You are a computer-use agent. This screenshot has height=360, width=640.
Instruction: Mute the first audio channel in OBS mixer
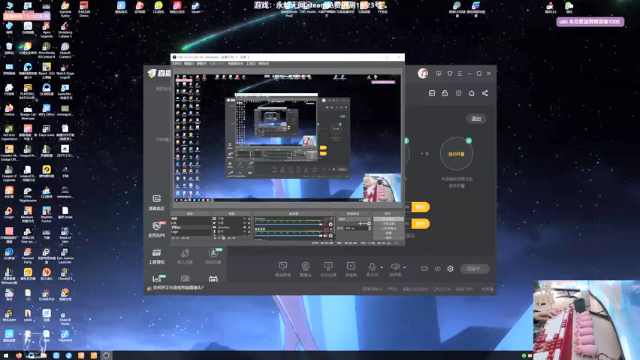pyautogui.click(x=325, y=224)
